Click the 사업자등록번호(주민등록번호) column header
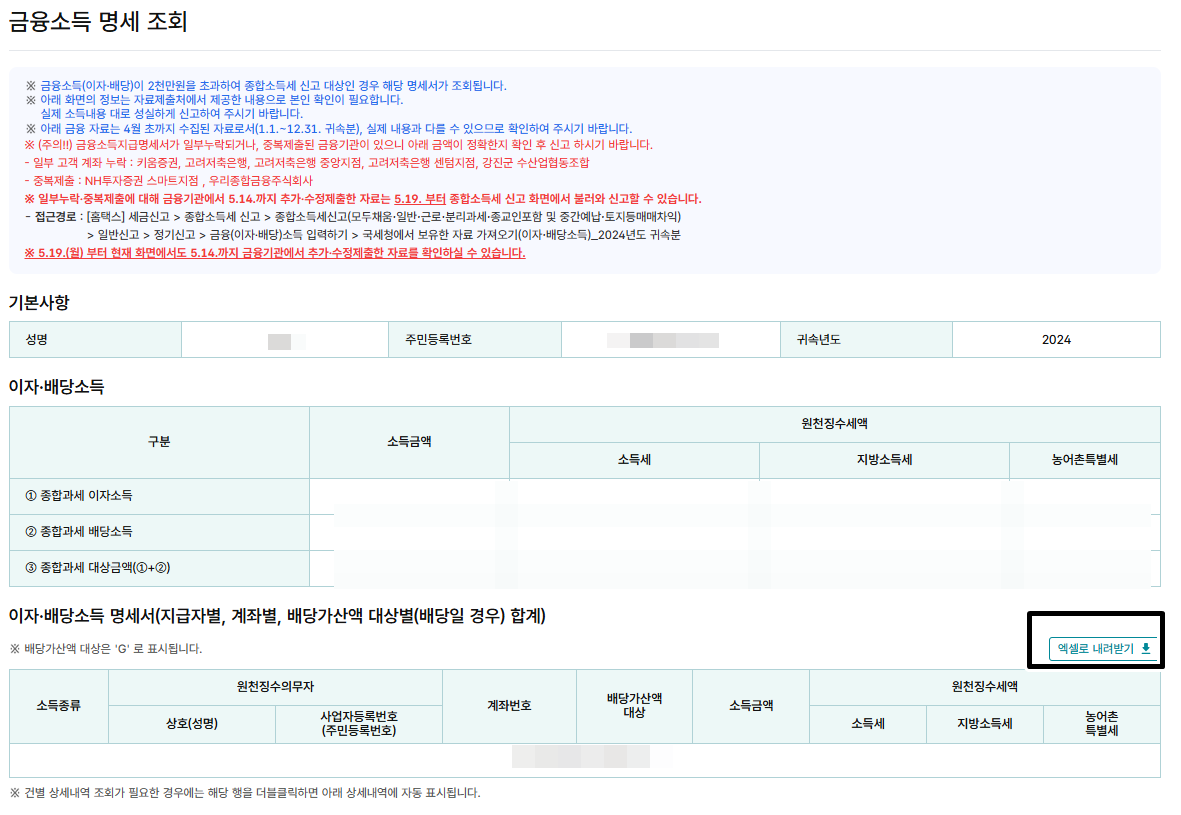This screenshot has width=1181, height=815. (359, 724)
